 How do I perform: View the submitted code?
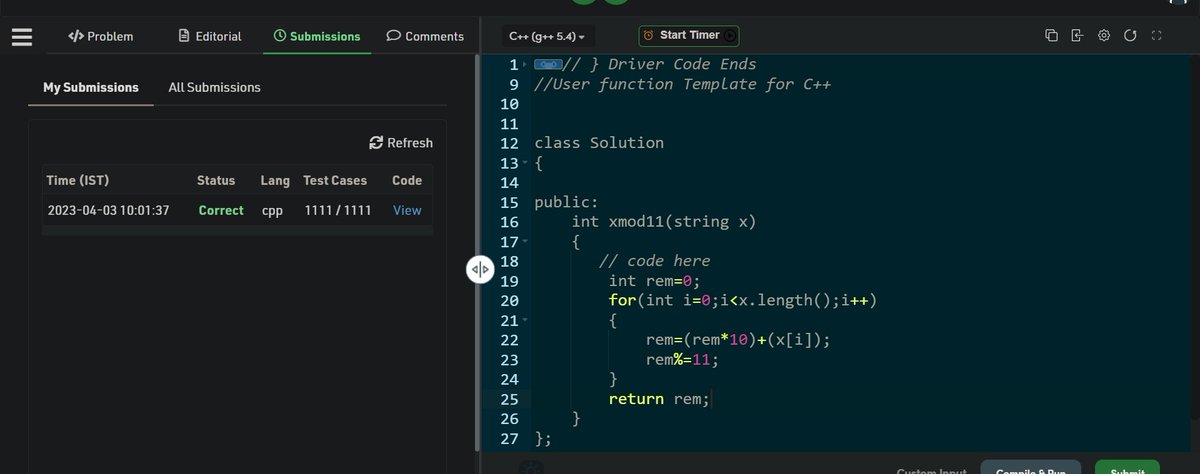407,210
